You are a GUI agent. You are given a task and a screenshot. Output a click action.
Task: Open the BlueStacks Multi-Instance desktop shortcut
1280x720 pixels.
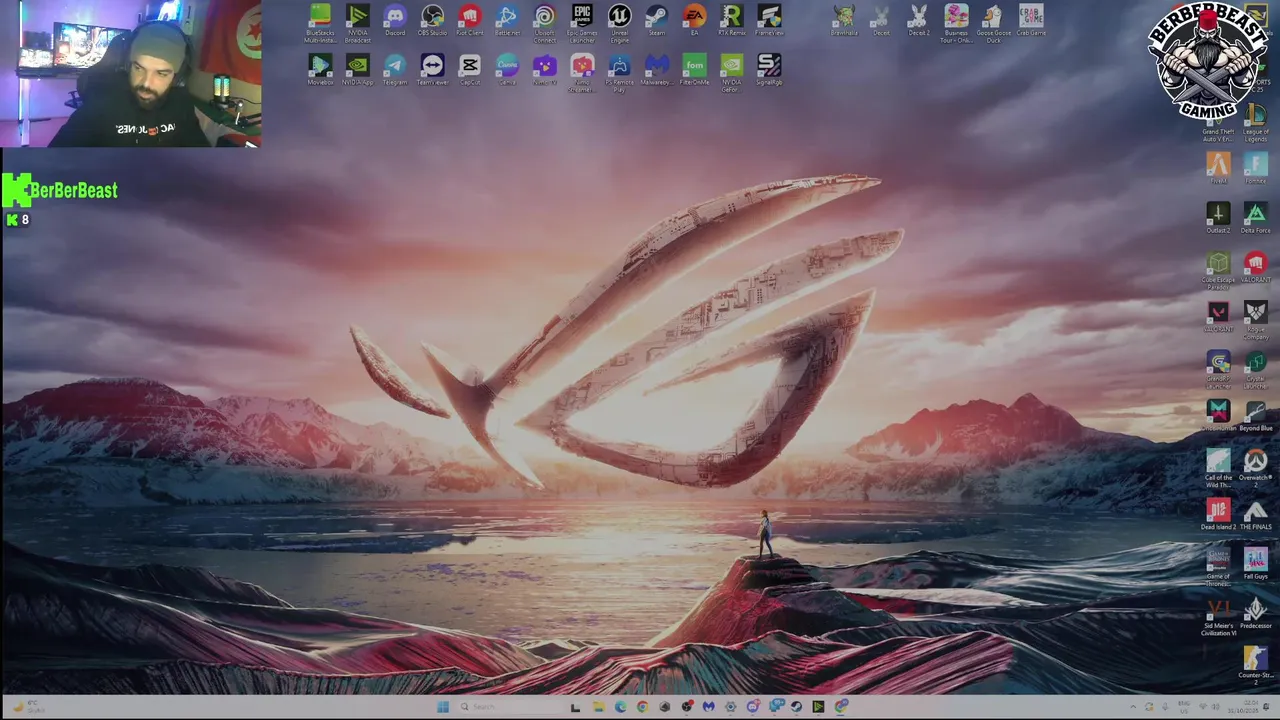320,23
